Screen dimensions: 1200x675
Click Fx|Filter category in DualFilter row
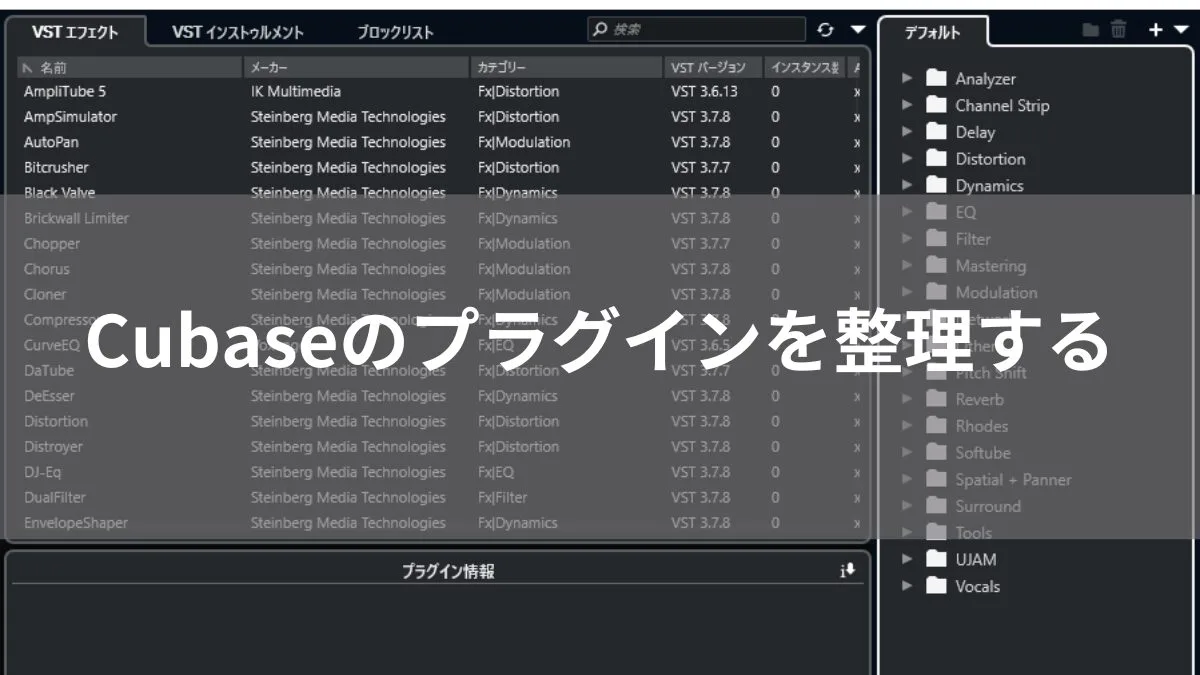[x=502, y=497]
